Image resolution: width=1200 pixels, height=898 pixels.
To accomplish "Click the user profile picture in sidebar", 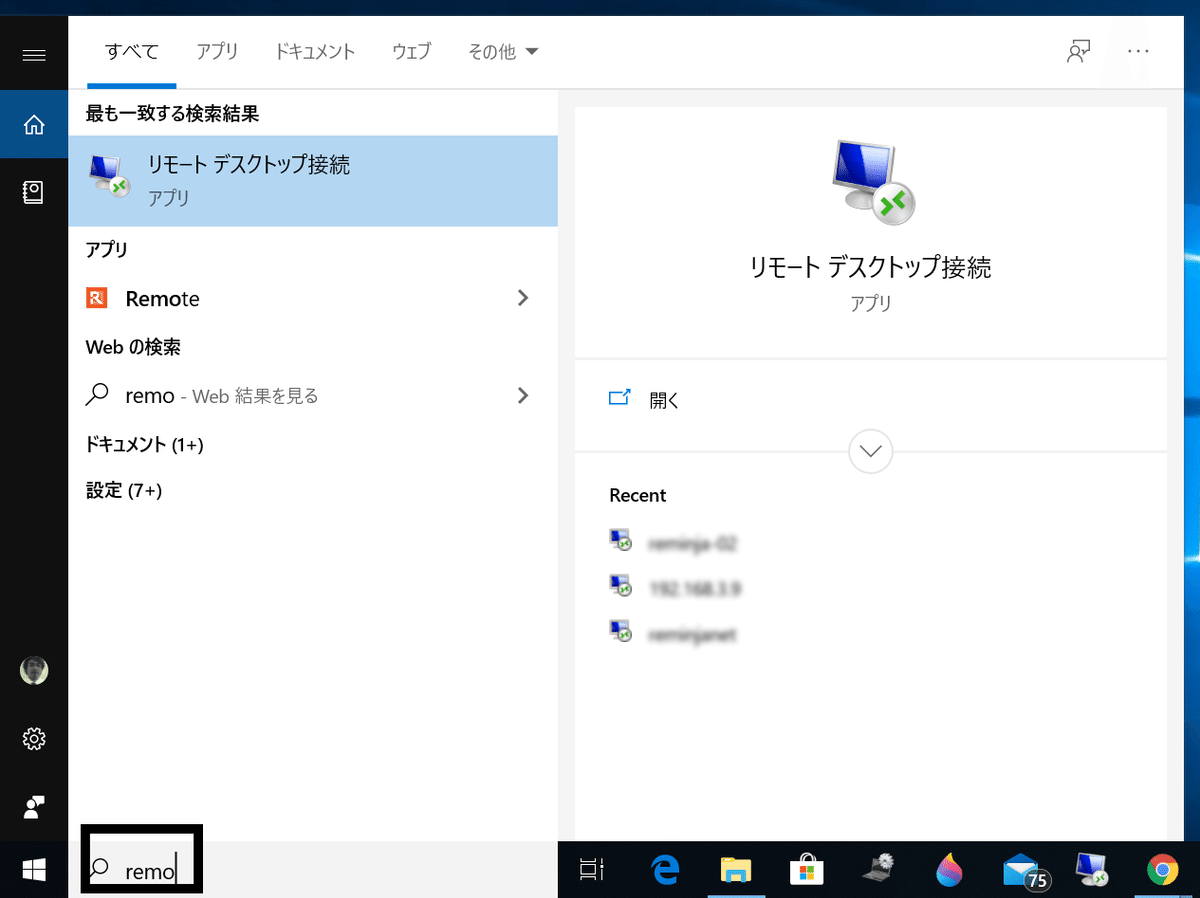I will click(33, 670).
